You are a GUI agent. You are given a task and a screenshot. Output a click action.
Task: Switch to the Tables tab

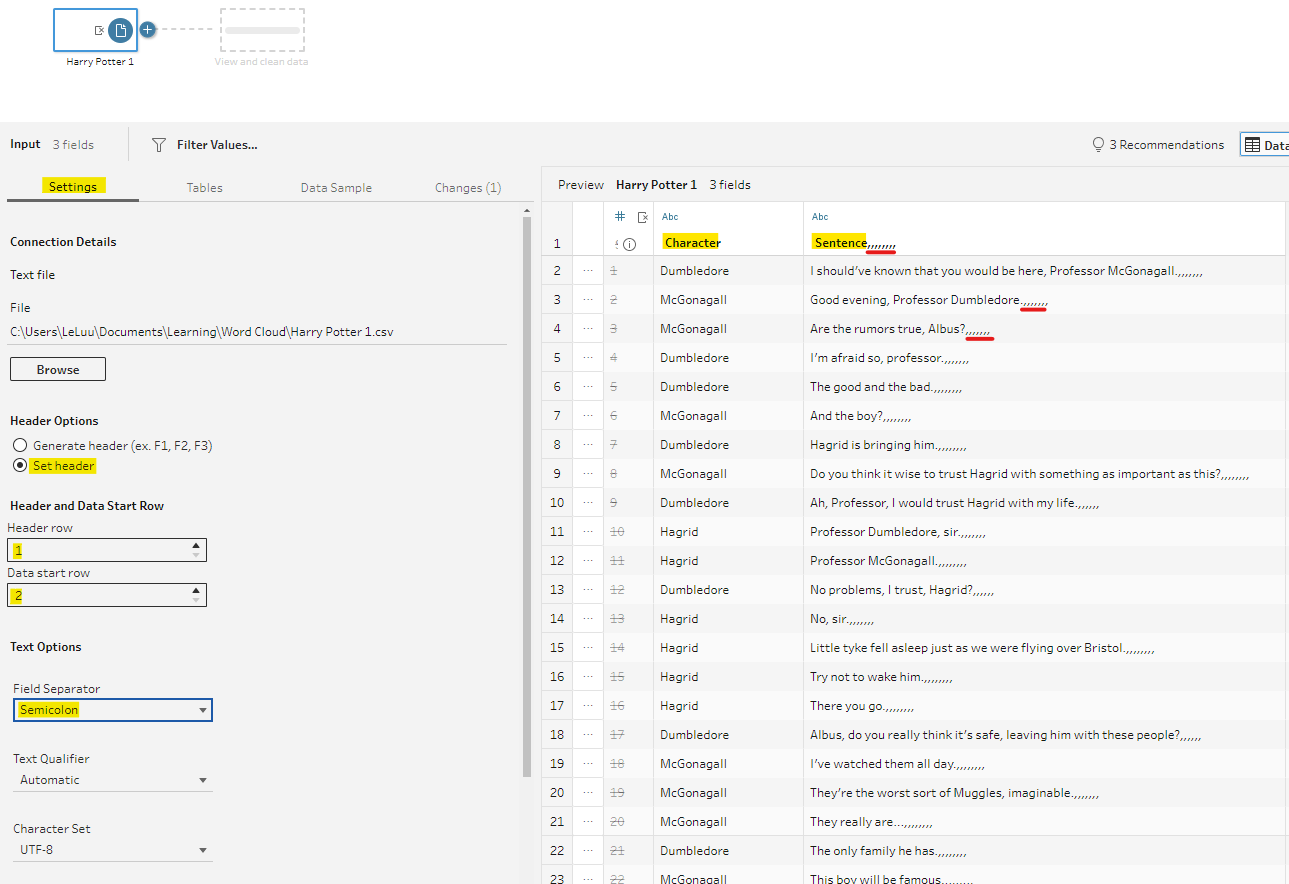(204, 188)
